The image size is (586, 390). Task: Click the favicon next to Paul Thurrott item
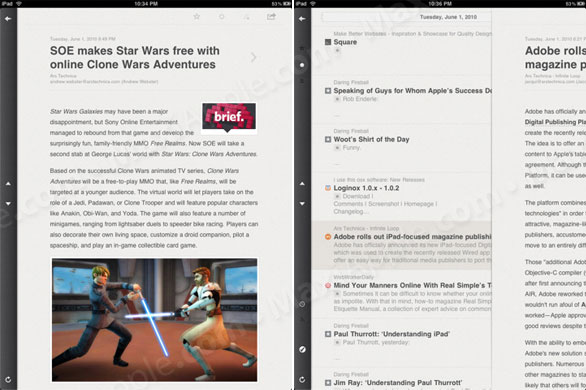point(328,334)
